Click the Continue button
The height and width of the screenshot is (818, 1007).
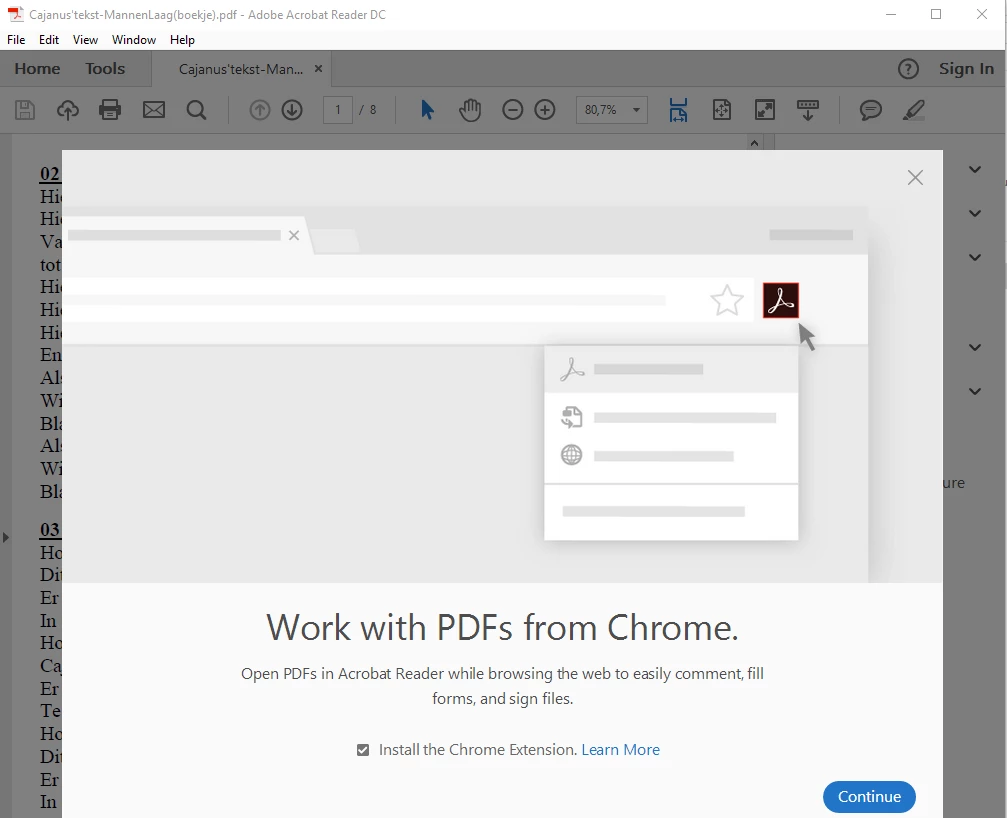click(869, 797)
